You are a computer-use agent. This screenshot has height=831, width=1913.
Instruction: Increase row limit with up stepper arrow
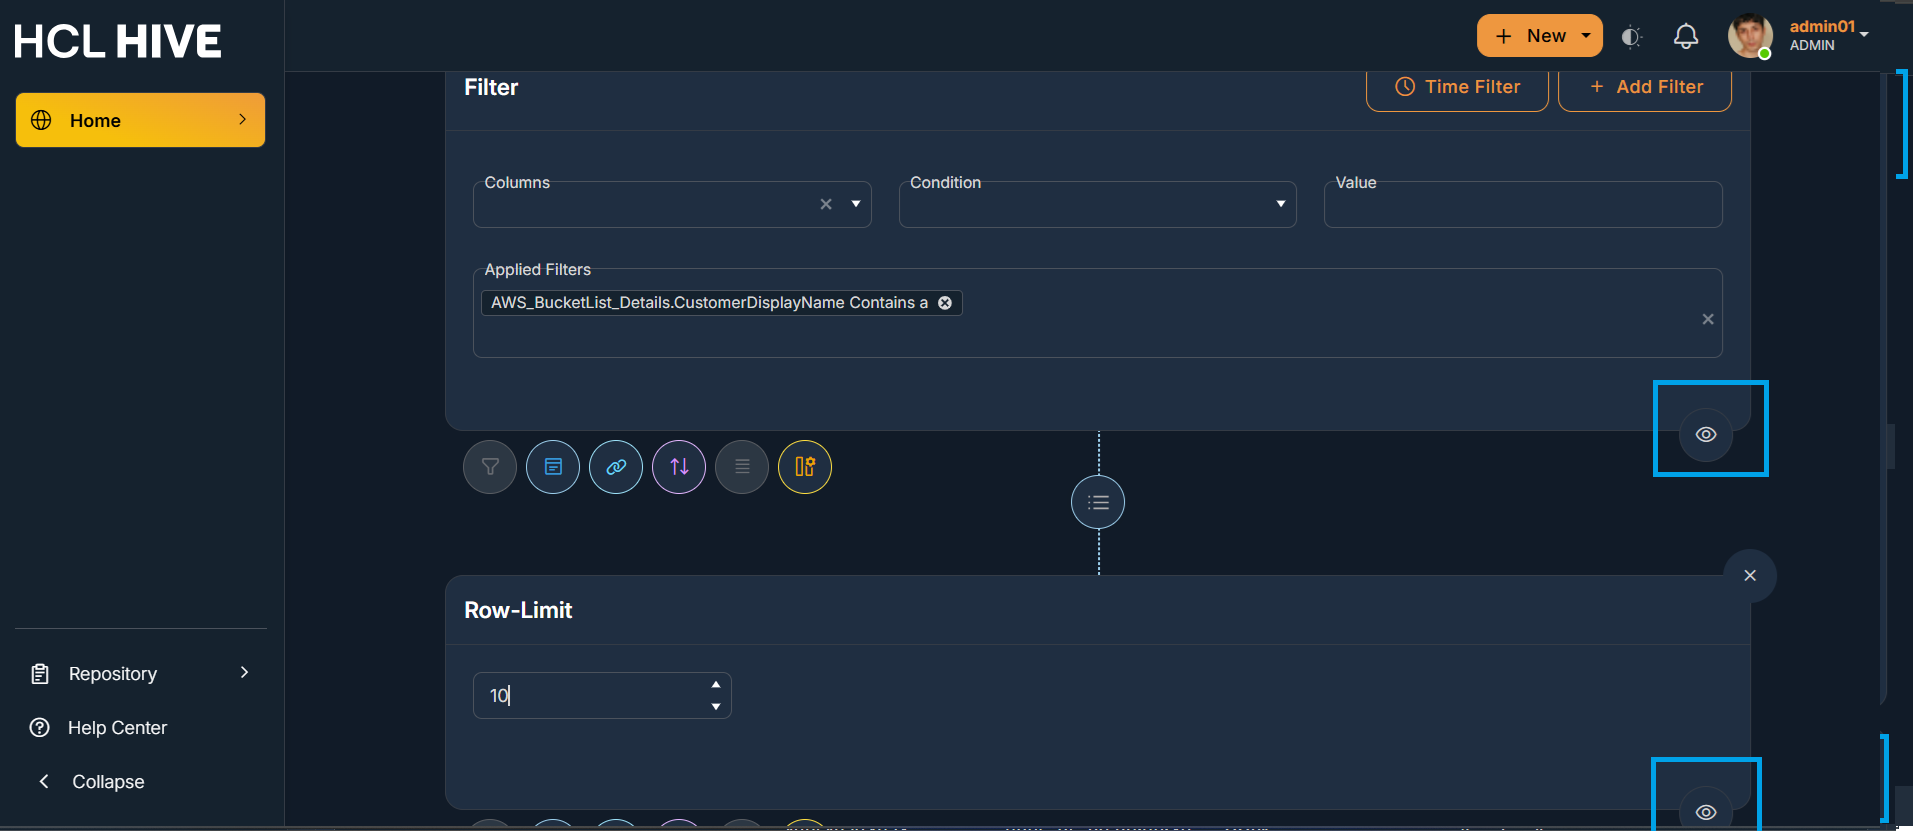pyautogui.click(x=716, y=685)
